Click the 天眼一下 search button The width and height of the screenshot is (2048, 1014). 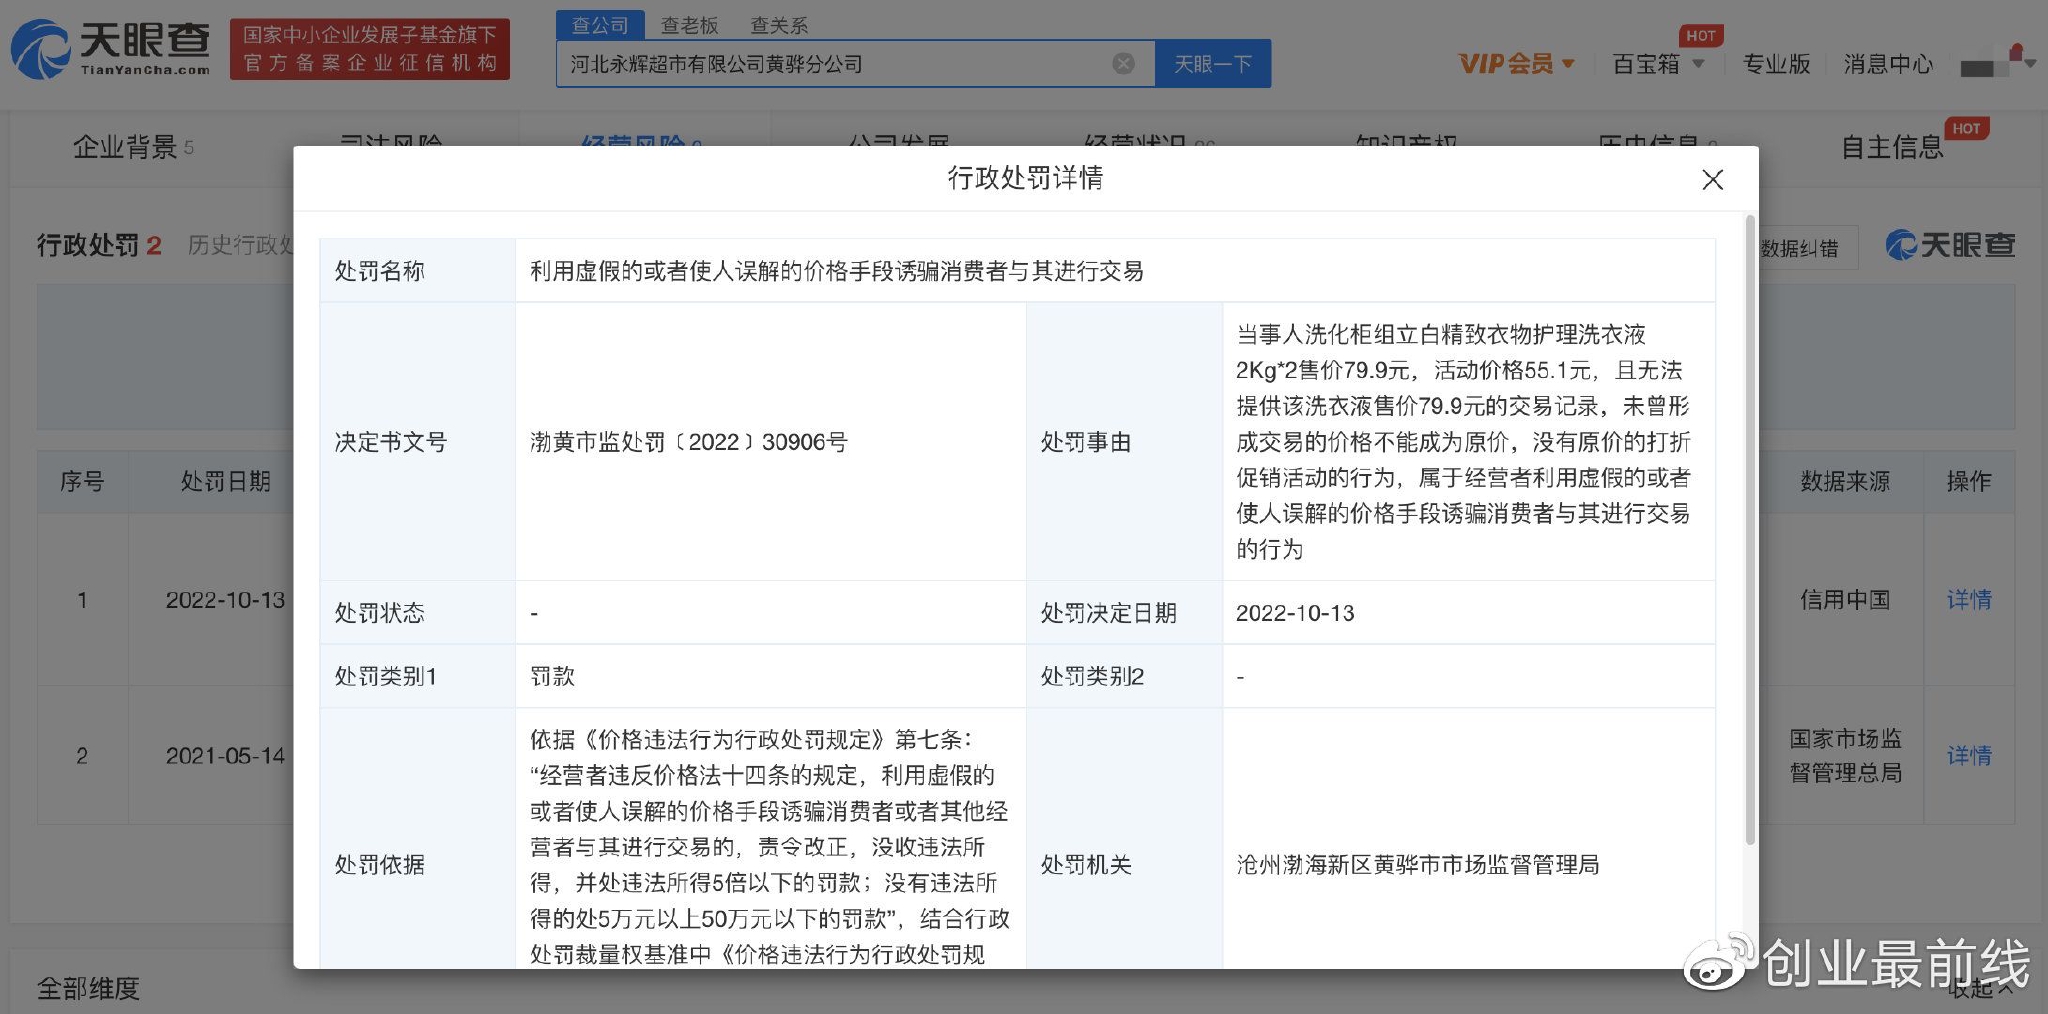1213,64
